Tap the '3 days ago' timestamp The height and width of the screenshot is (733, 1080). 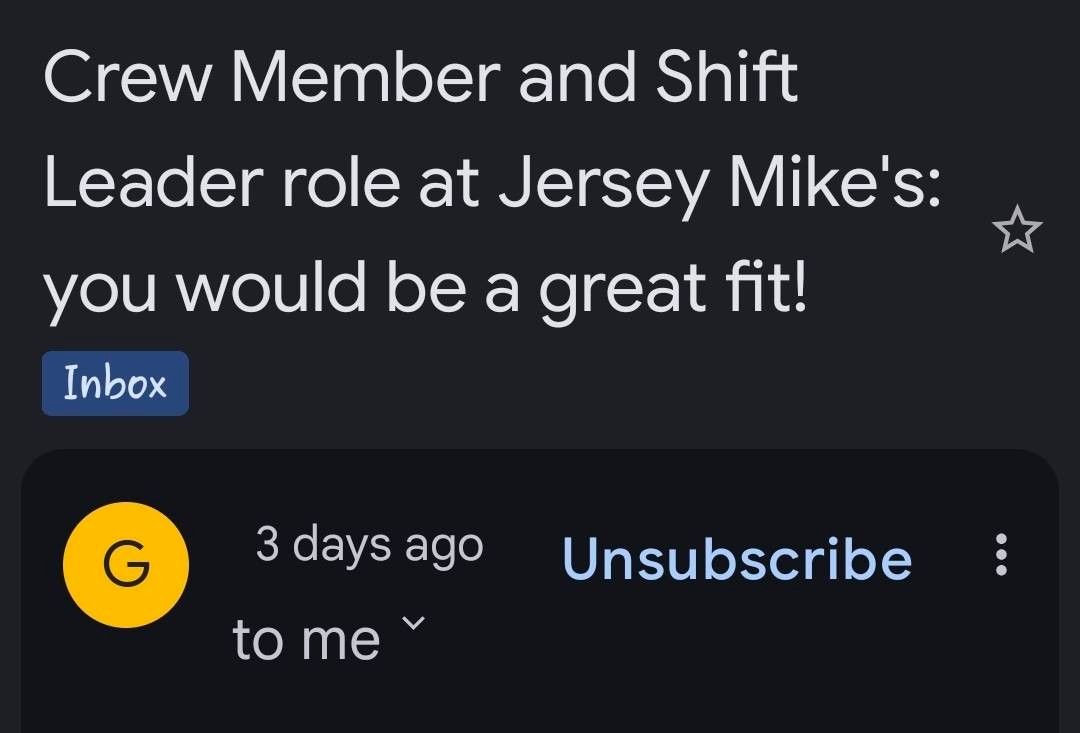click(x=369, y=546)
